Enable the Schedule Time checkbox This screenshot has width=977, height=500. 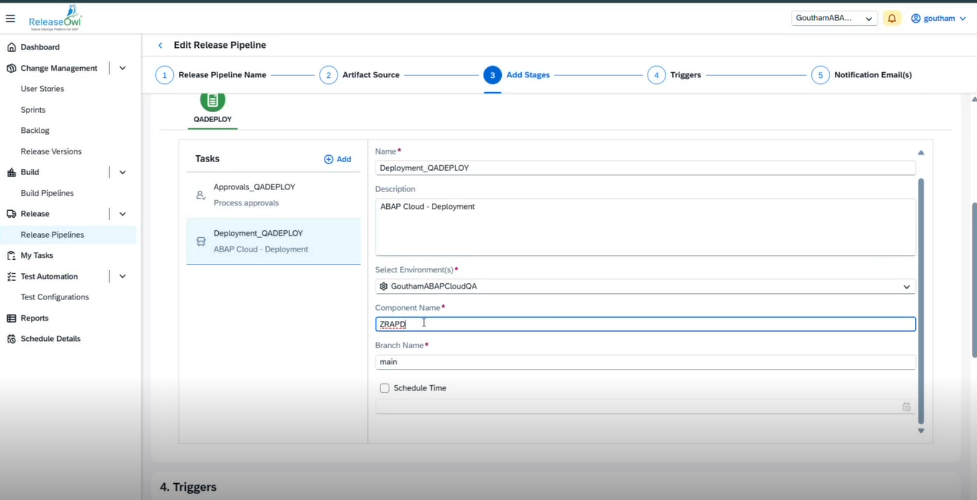pyautogui.click(x=384, y=388)
